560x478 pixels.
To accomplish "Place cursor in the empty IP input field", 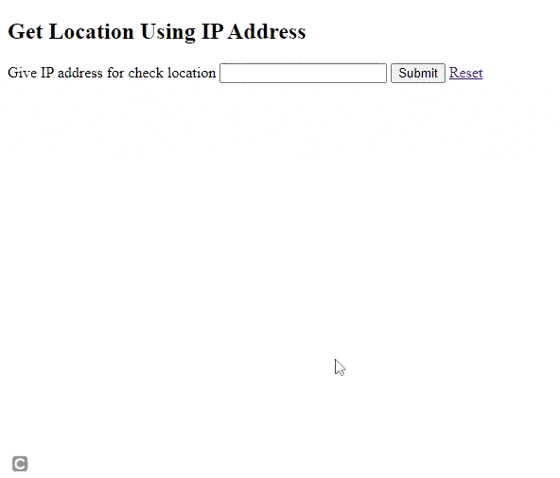I will click(303, 73).
